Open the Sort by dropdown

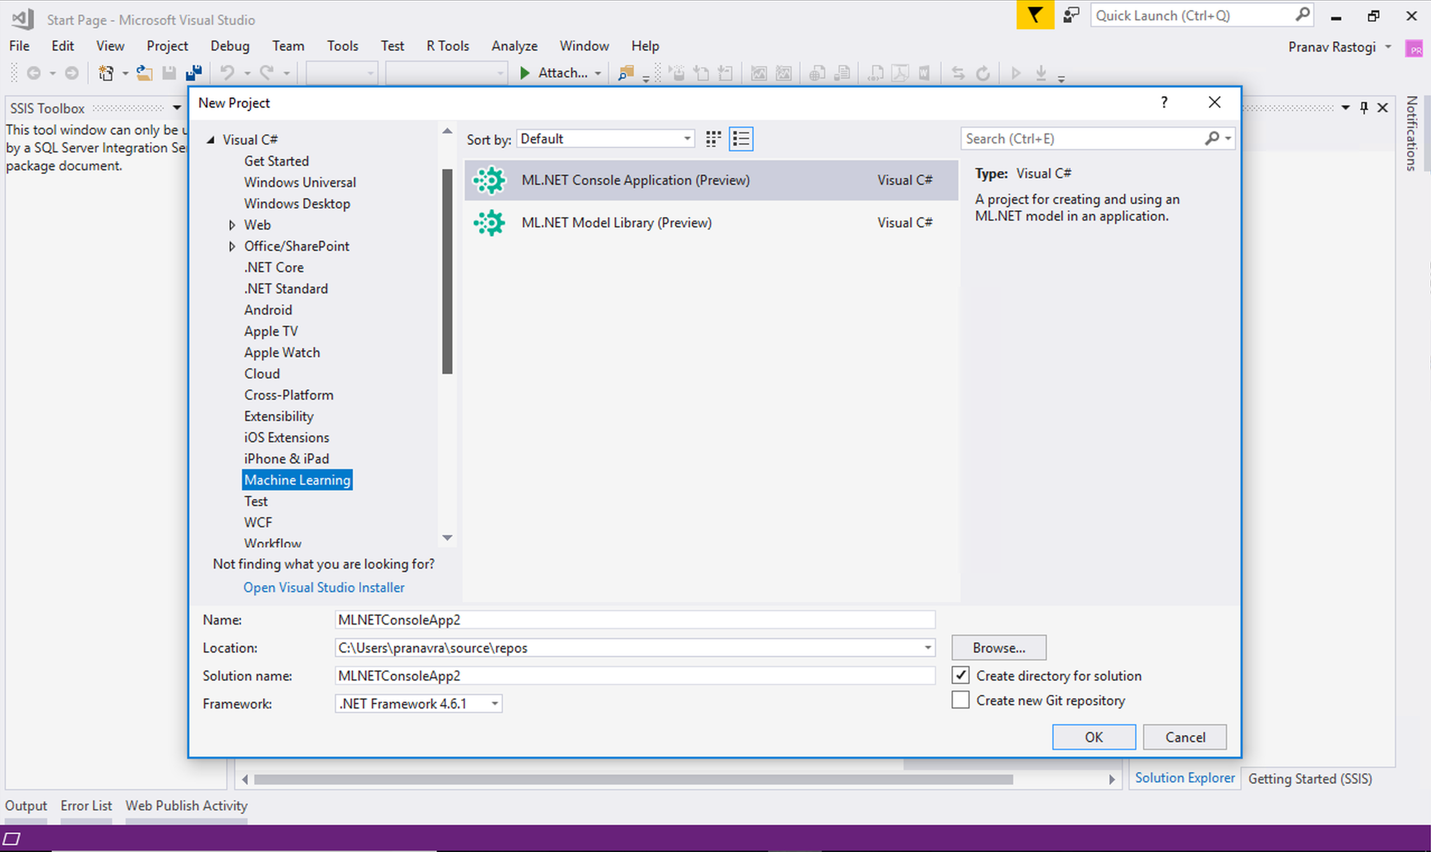tap(606, 139)
